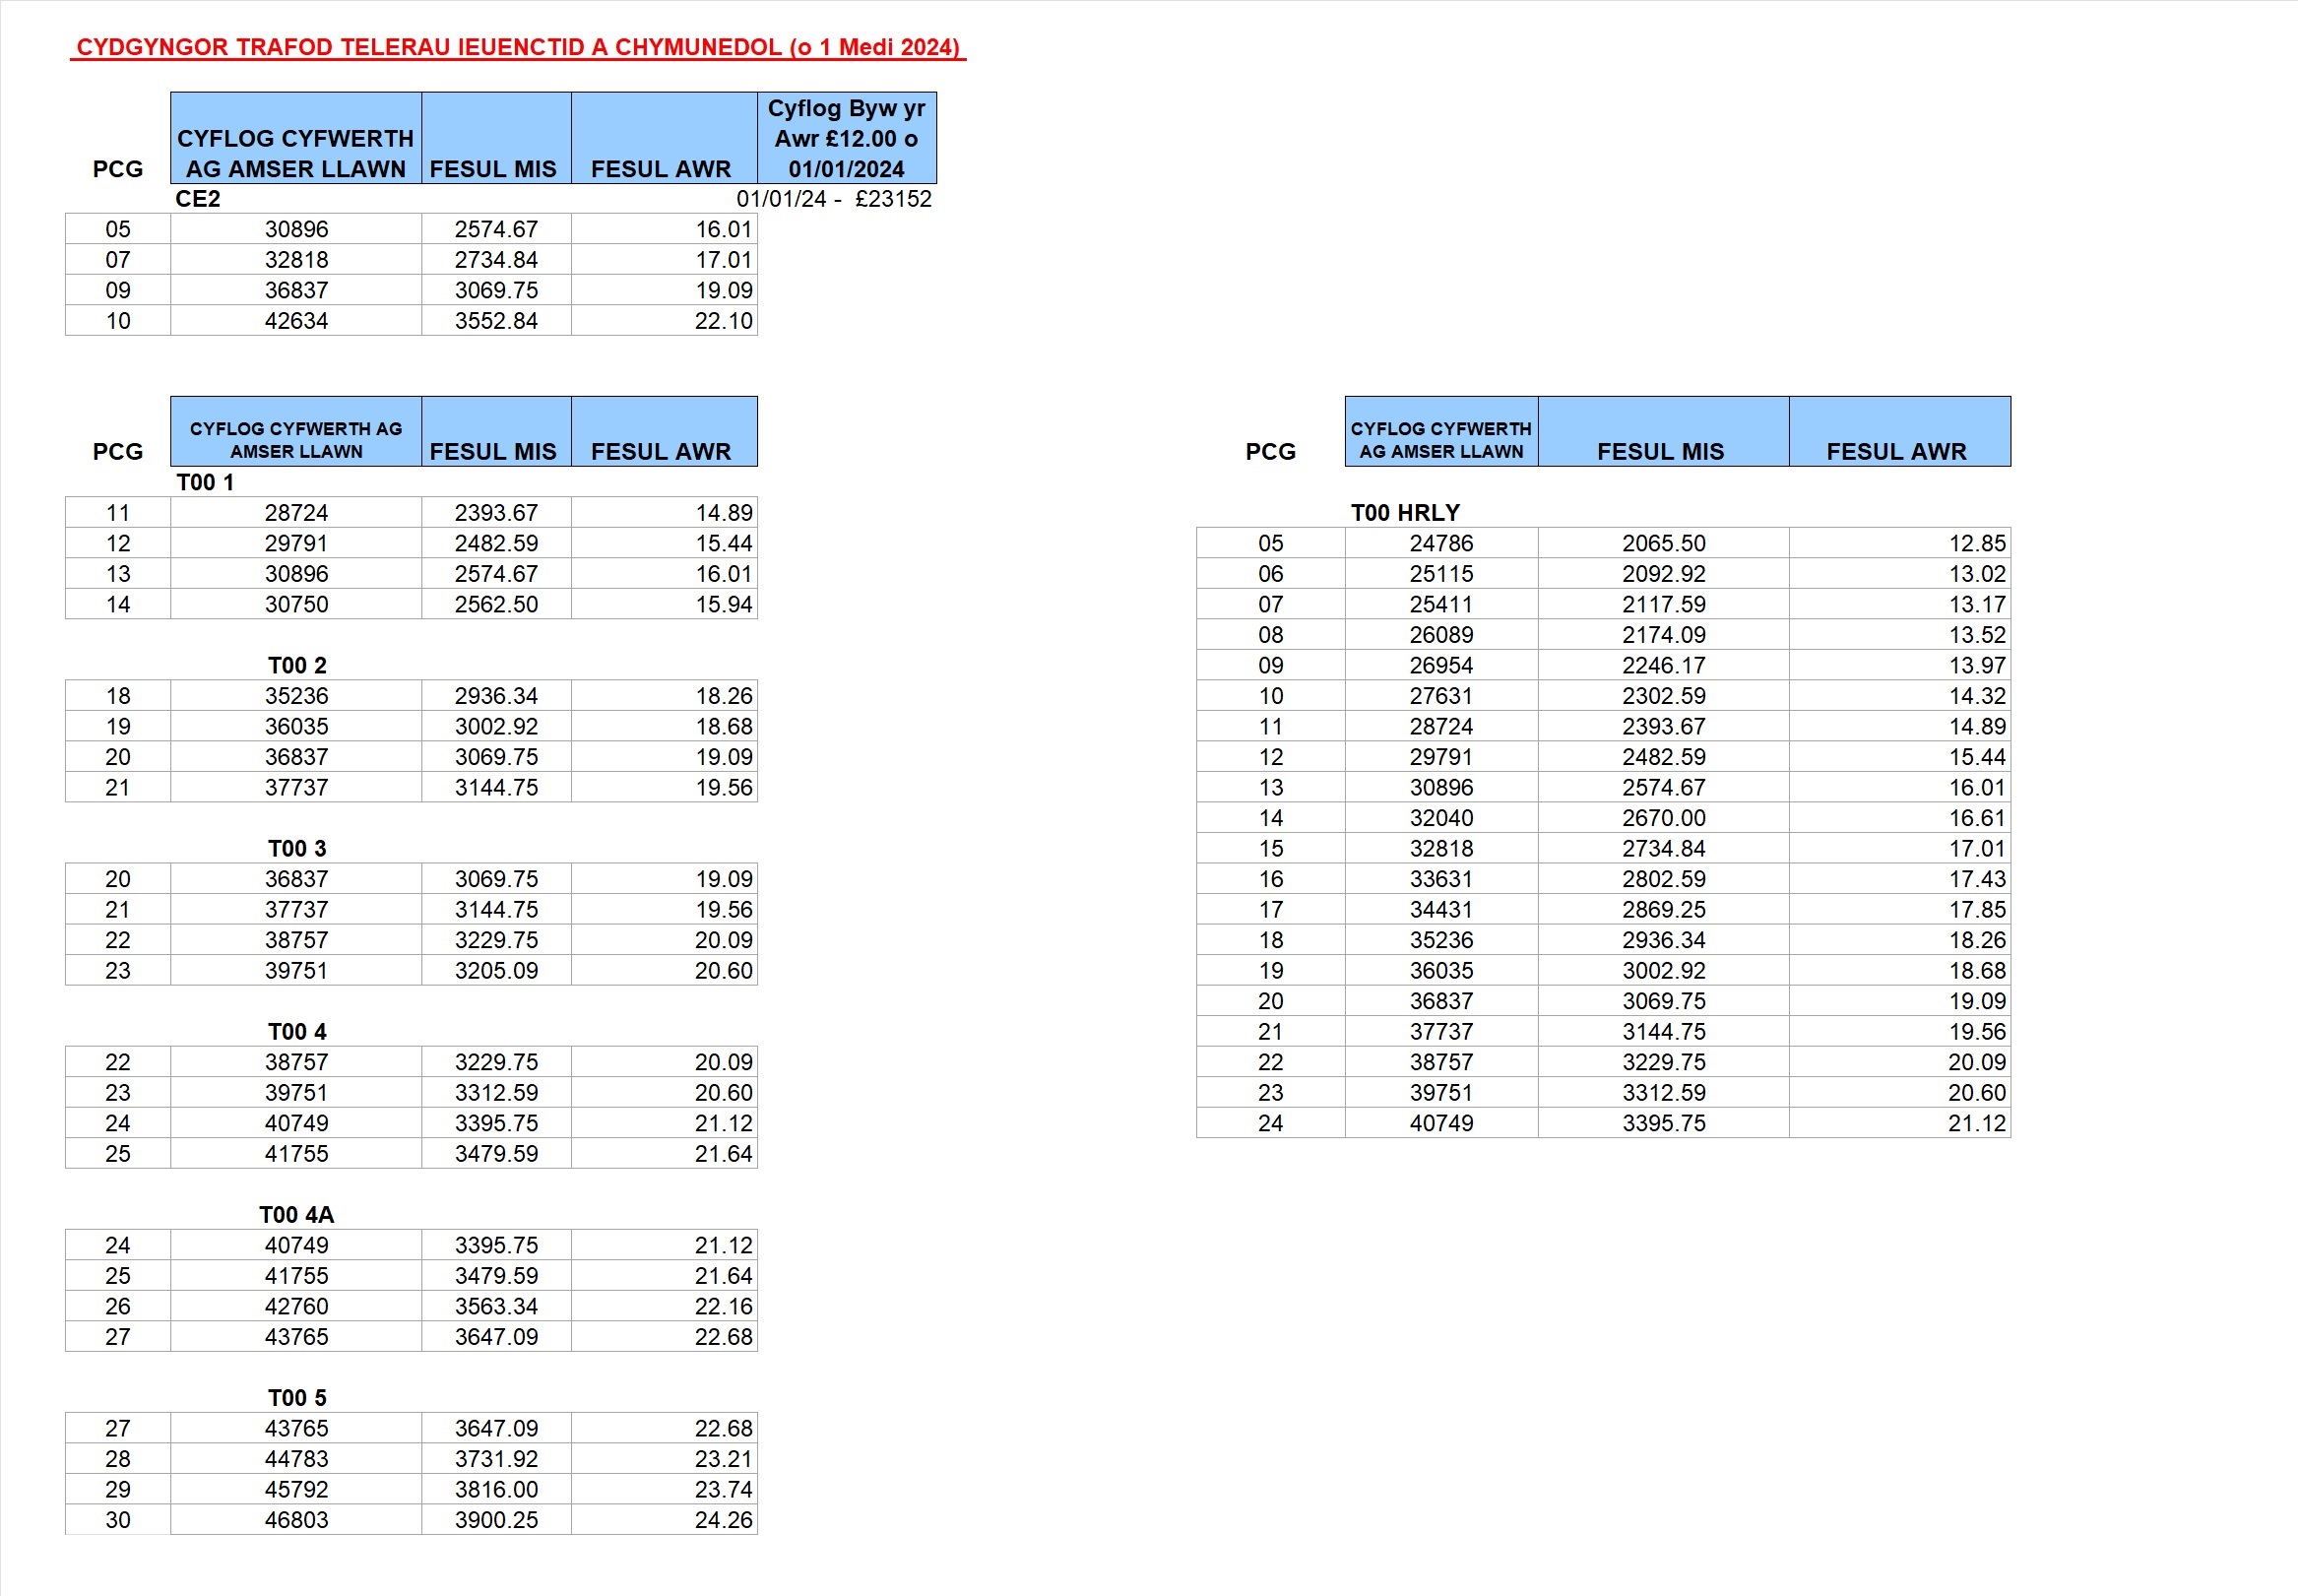Click hourly rate 23.74
The image size is (2298, 1596).
click(723, 1490)
